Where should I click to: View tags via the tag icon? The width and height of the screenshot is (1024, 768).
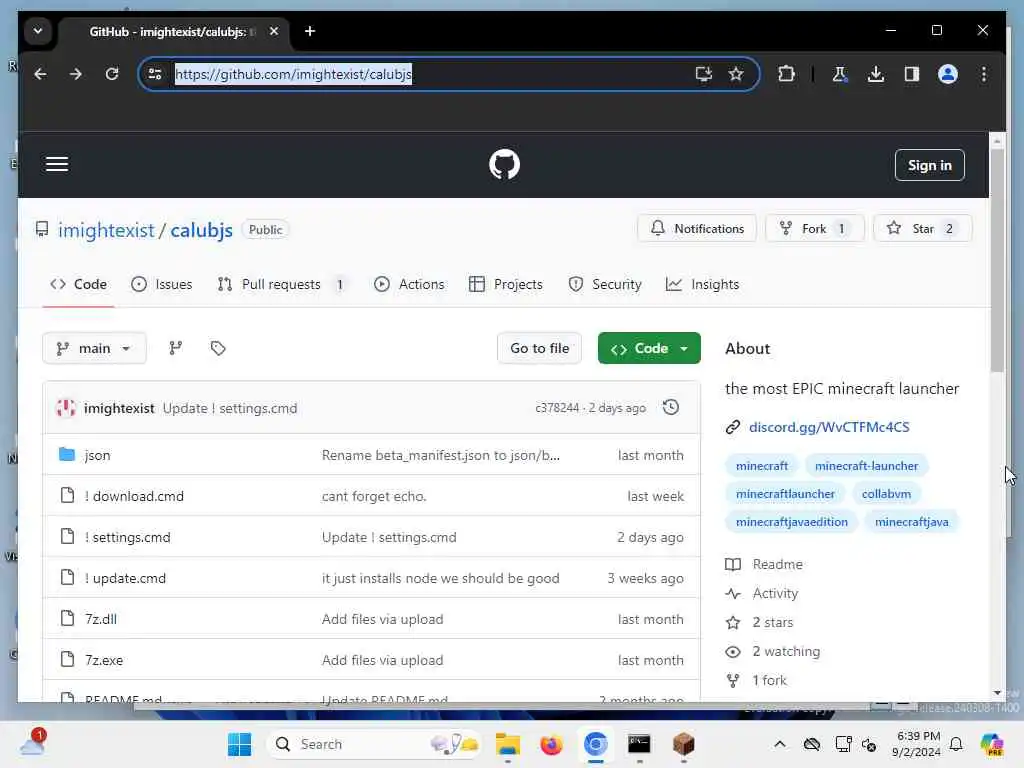[x=218, y=348]
